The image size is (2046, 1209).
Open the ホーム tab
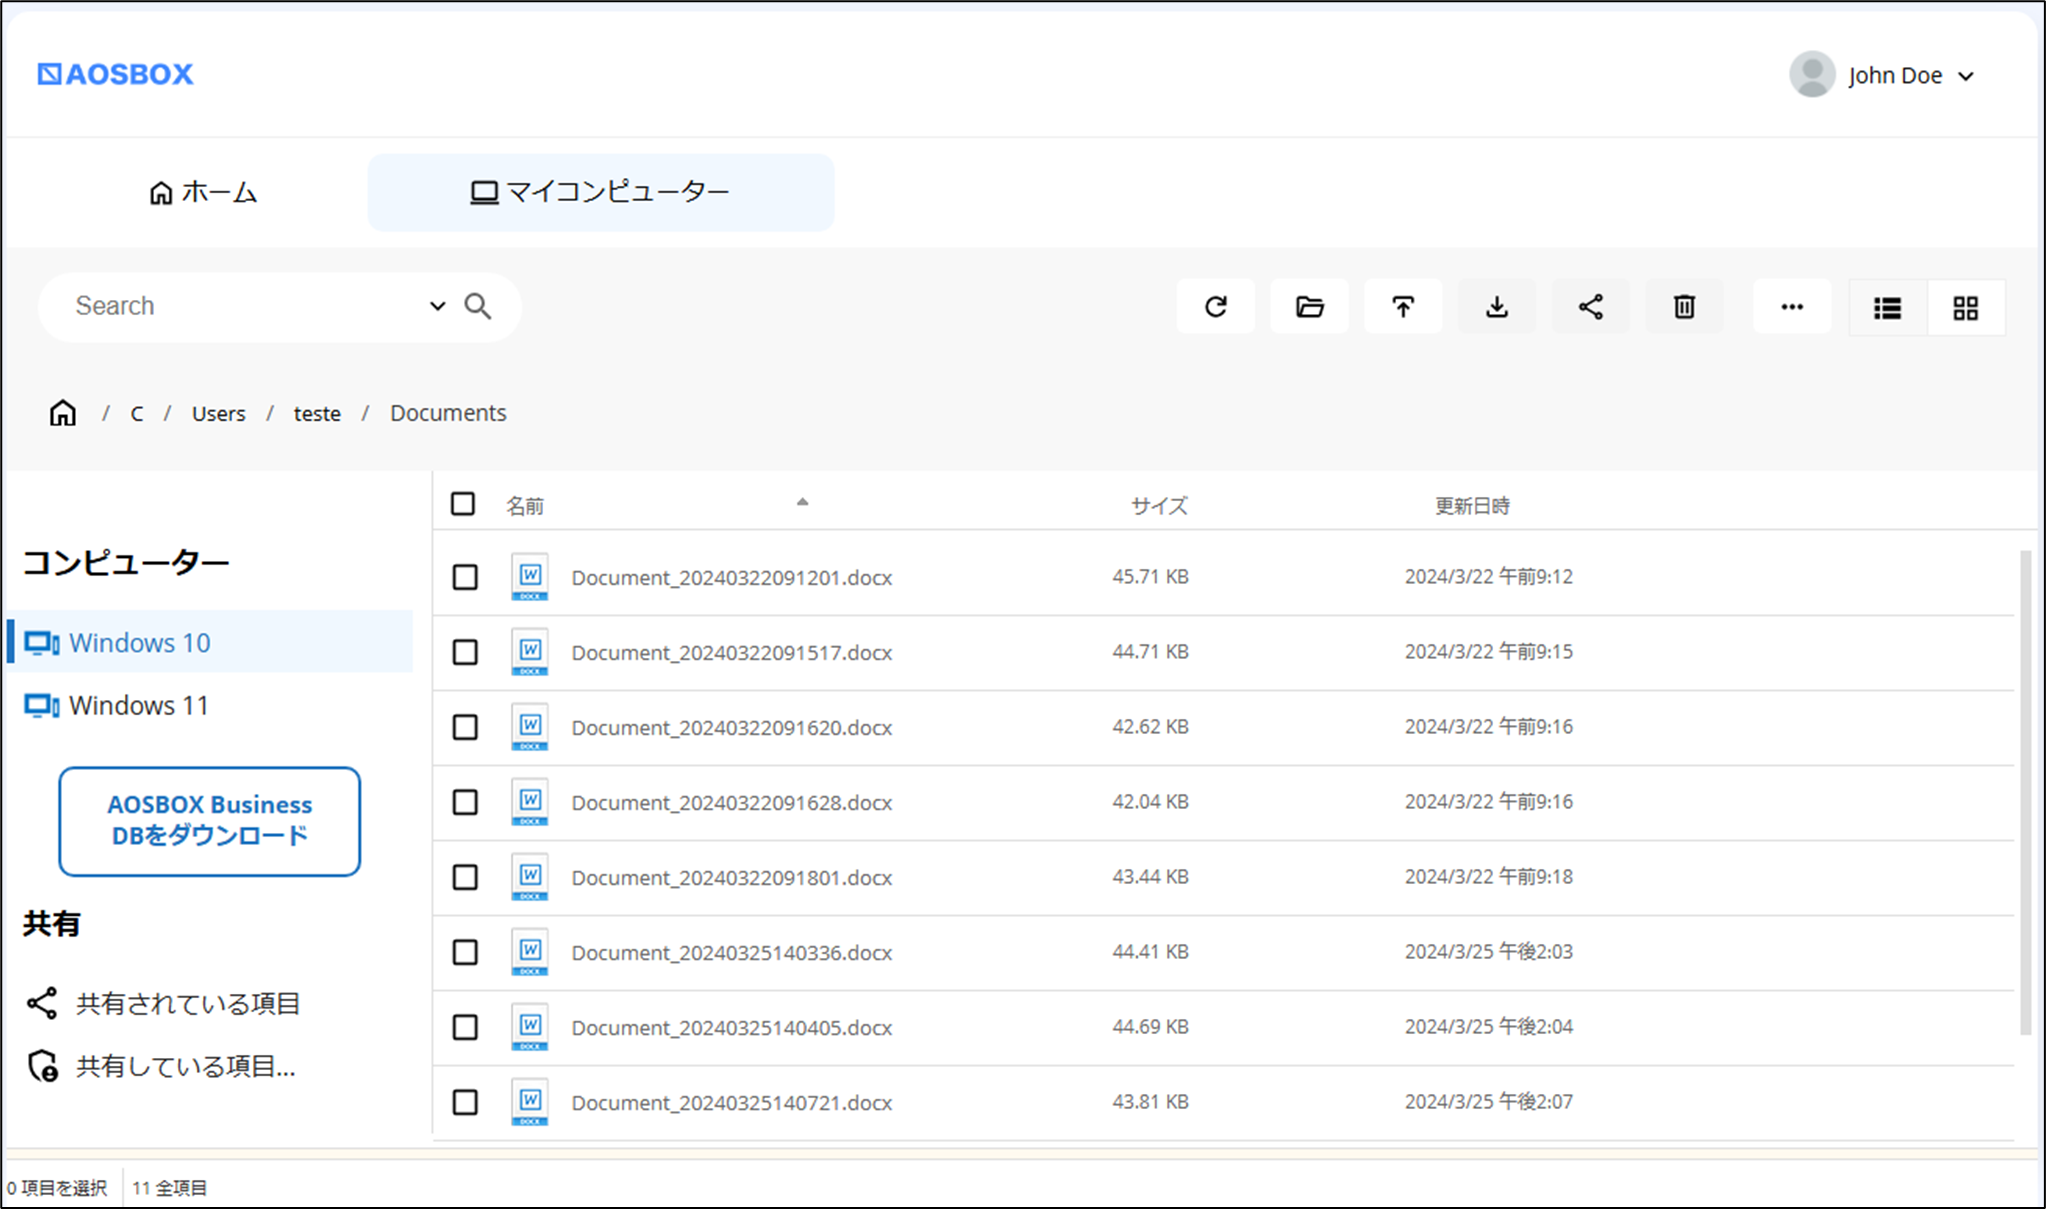coord(203,192)
